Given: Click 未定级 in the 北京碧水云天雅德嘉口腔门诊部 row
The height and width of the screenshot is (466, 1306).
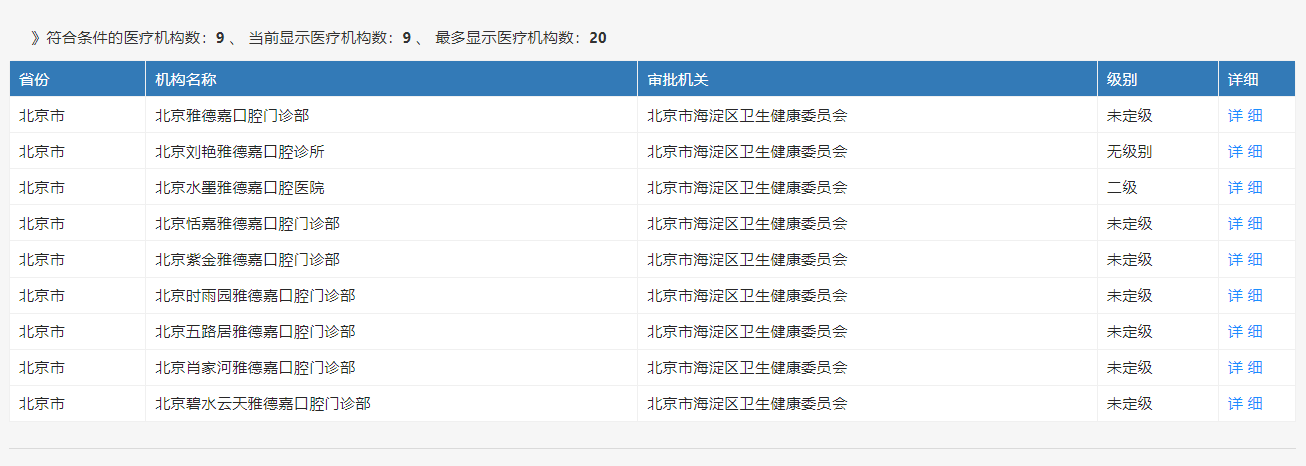Looking at the screenshot, I should coord(1130,403).
